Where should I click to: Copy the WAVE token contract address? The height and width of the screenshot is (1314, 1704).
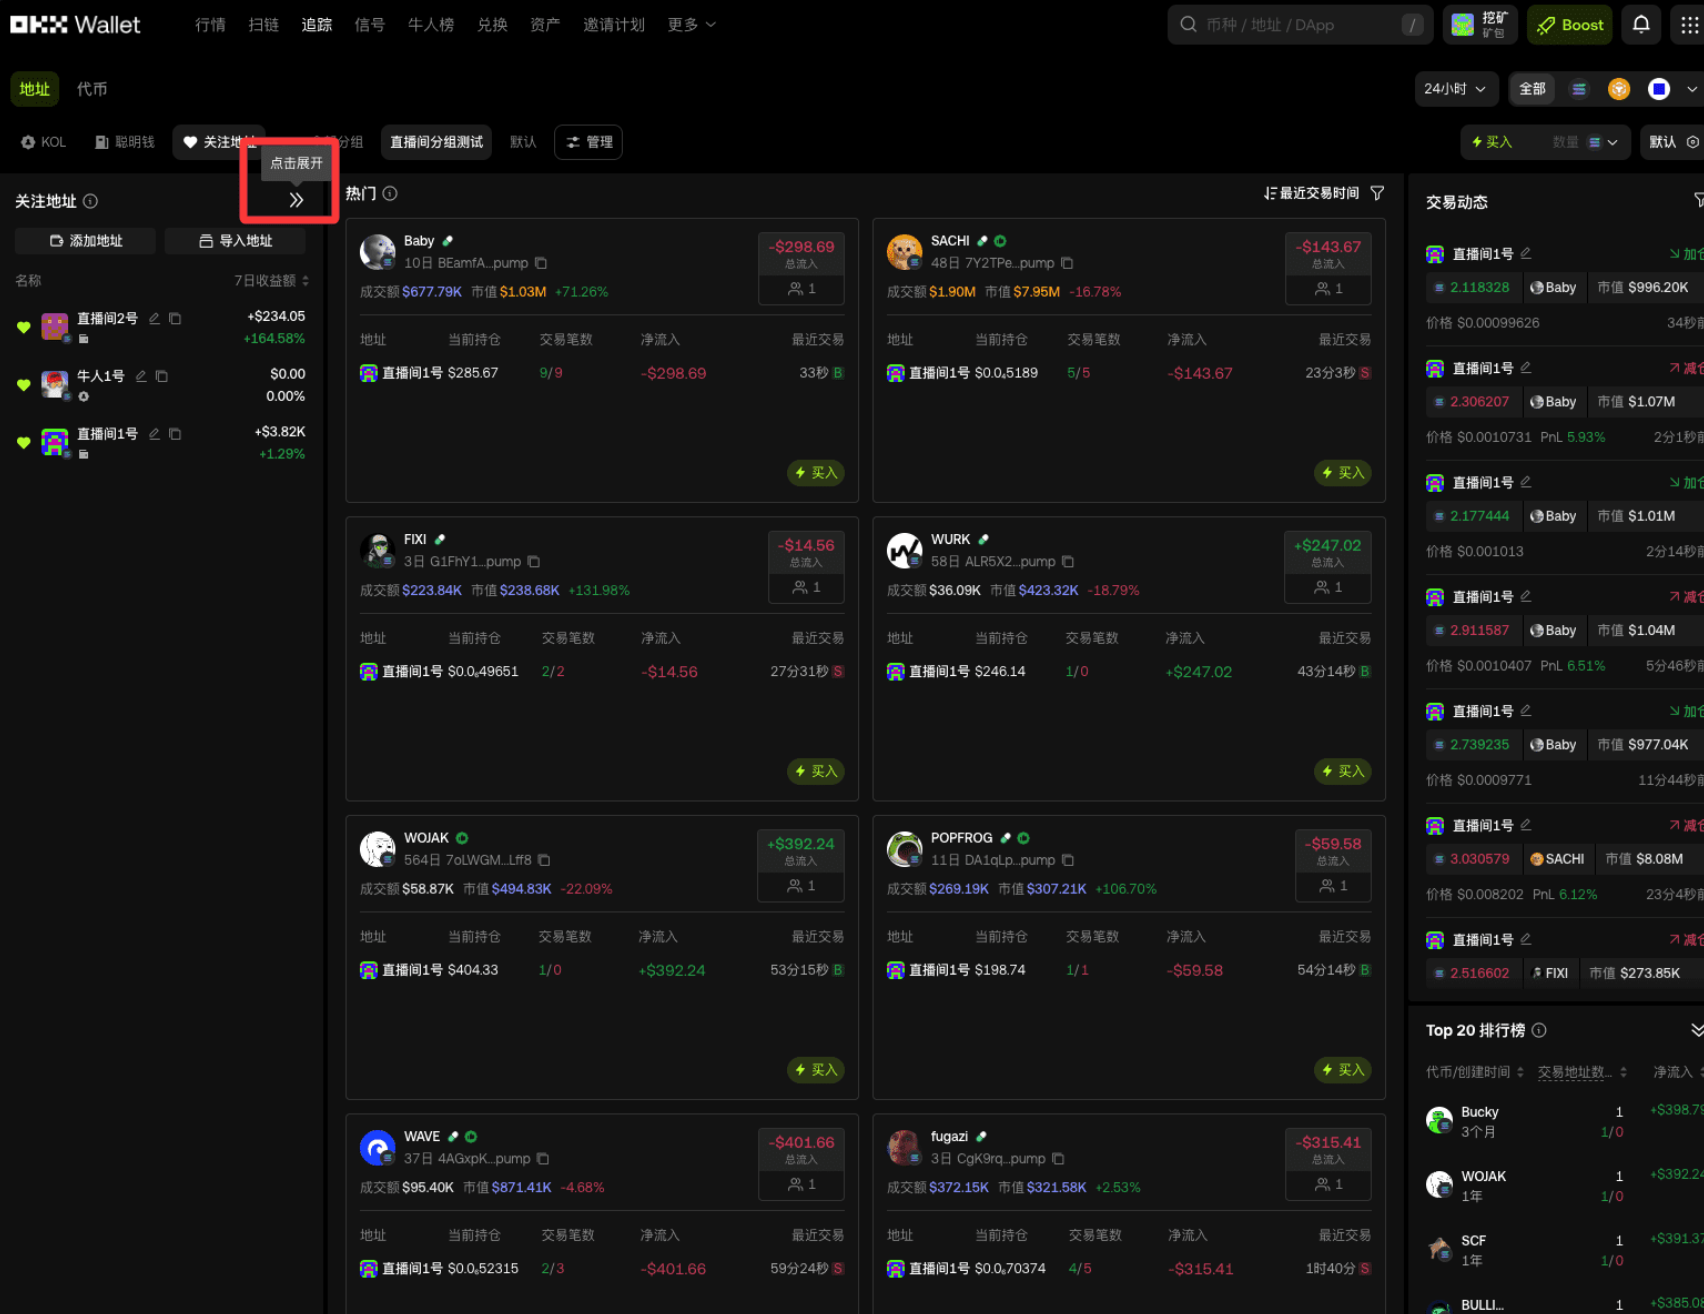point(543,1159)
